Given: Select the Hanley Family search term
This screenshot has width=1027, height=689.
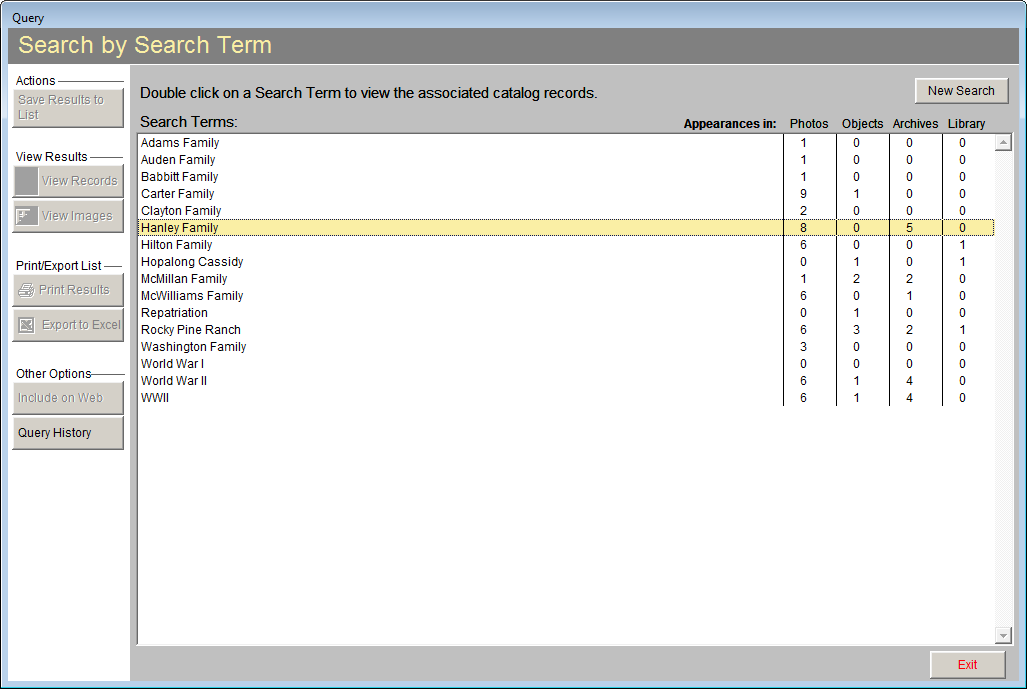Looking at the screenshot, I should 180,228.
